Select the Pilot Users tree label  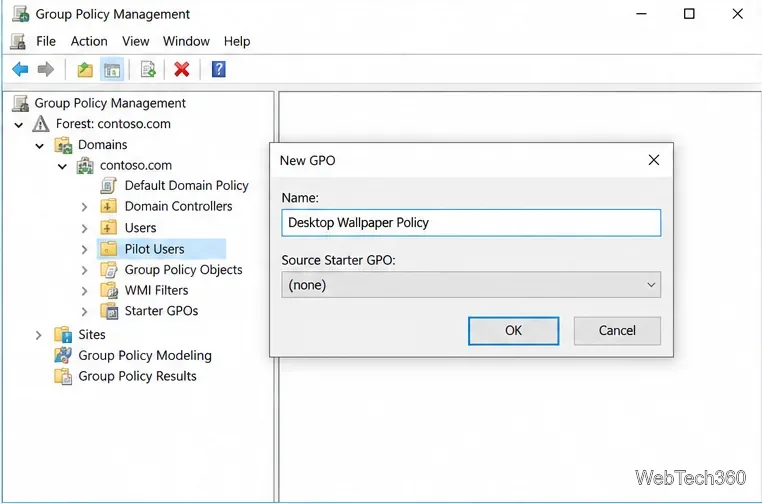pyautogui.click(x=154, y=249)
